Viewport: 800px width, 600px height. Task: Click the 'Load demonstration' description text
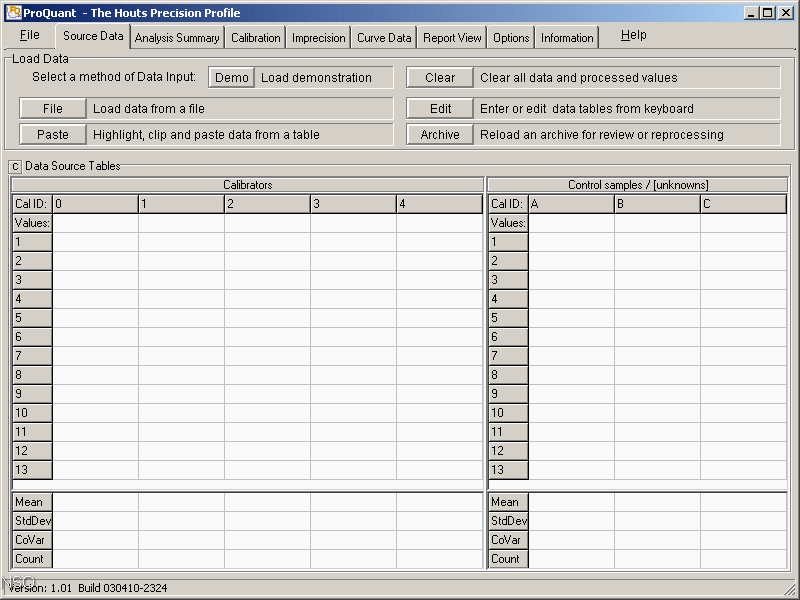tap(316, 78)
